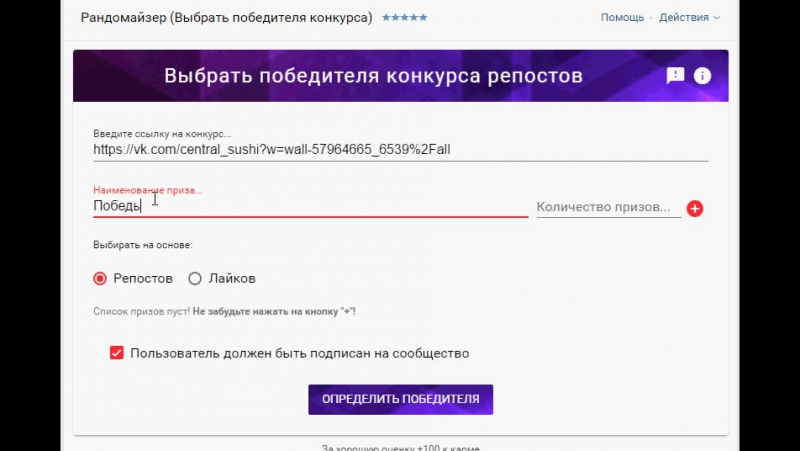This screenshot has height=451, width=800.
Task: Click the «Наименование приза» text field
Action: click(310, 205)
